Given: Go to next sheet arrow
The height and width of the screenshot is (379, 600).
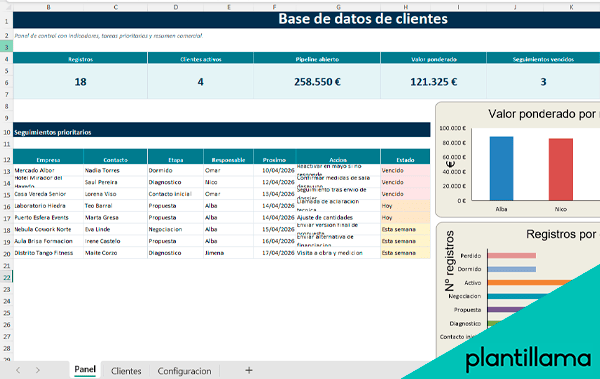Looking at the screenshot, I should (x=38, y=370).
